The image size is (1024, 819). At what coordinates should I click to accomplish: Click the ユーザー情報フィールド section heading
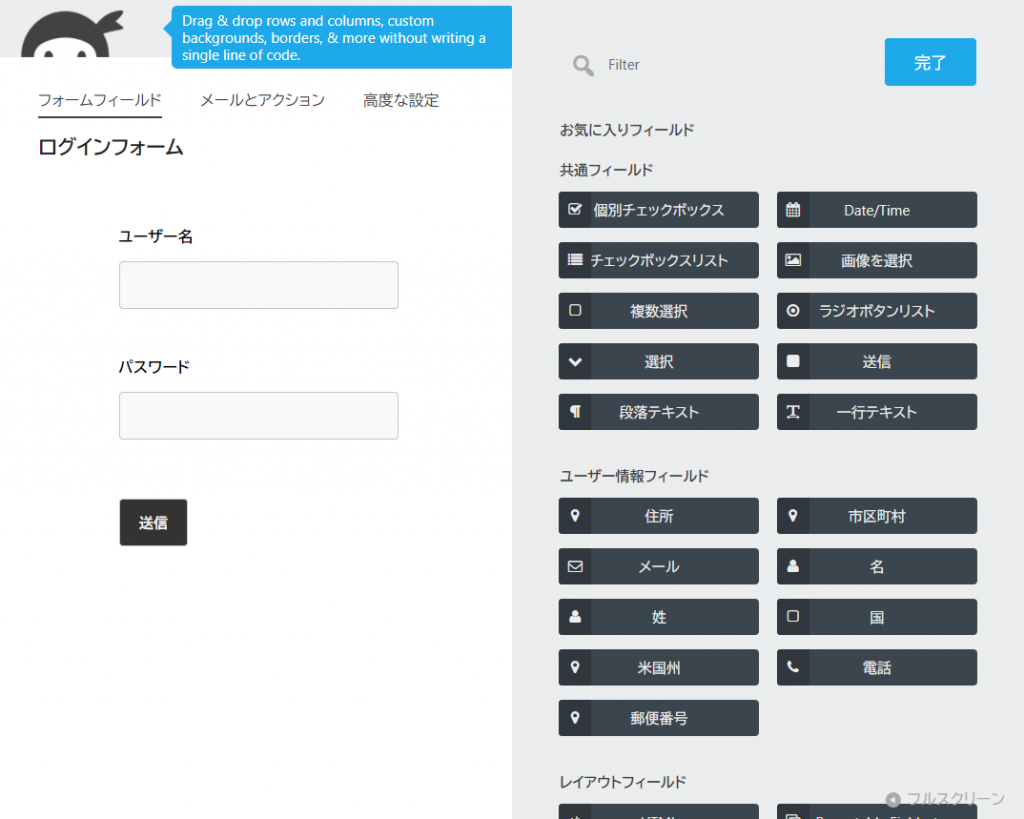coord(634,476)
